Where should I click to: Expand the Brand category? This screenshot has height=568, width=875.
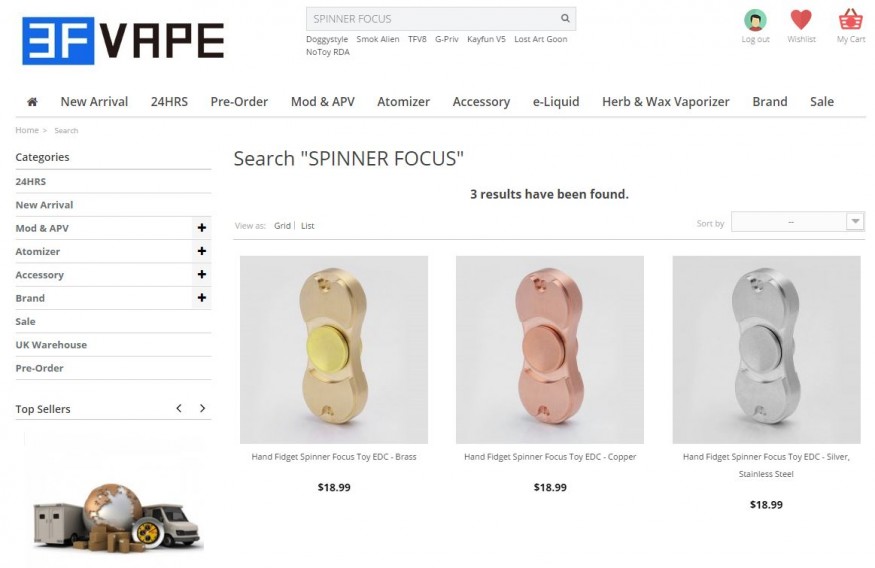coord(201,298)
